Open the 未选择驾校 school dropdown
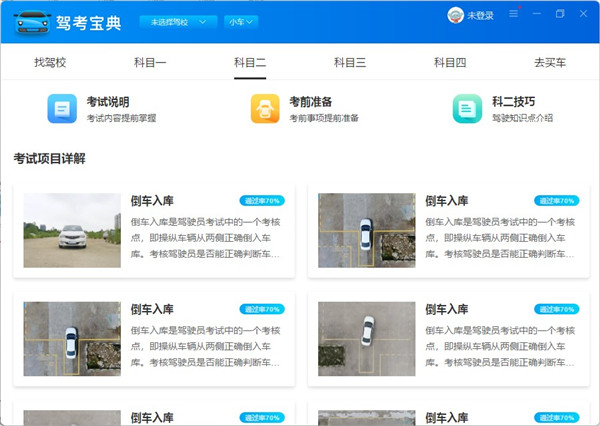 point(178,22)
